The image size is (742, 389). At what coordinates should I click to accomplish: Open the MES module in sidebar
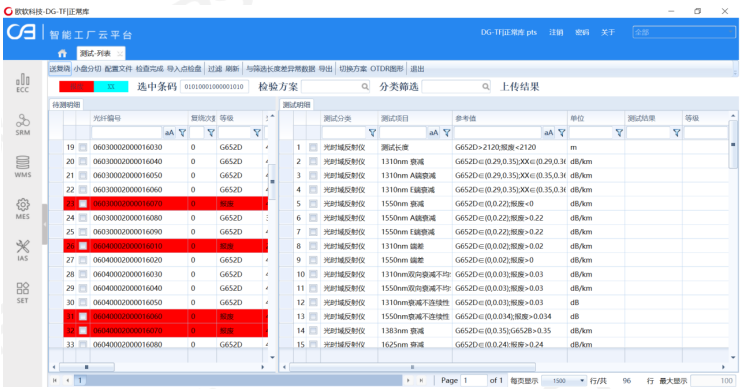coord(23,209)
